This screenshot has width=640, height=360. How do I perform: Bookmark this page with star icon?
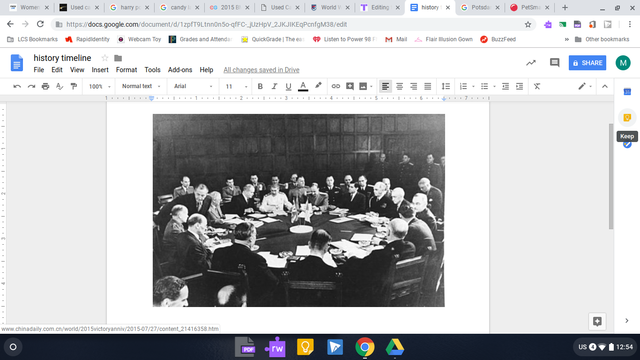click(528, 24)
